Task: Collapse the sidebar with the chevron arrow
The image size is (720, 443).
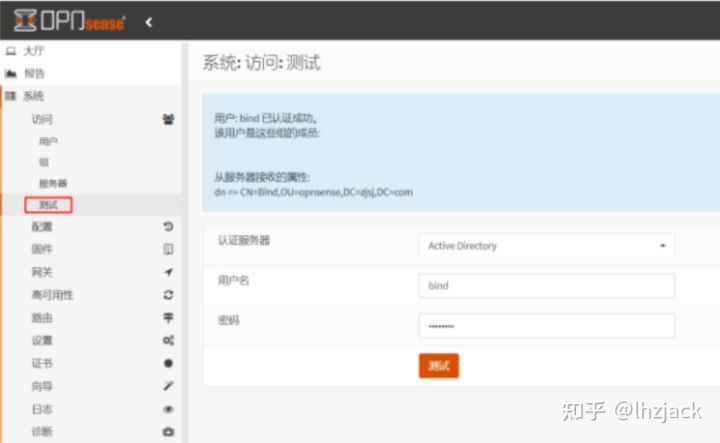Action: coord(149,21)
